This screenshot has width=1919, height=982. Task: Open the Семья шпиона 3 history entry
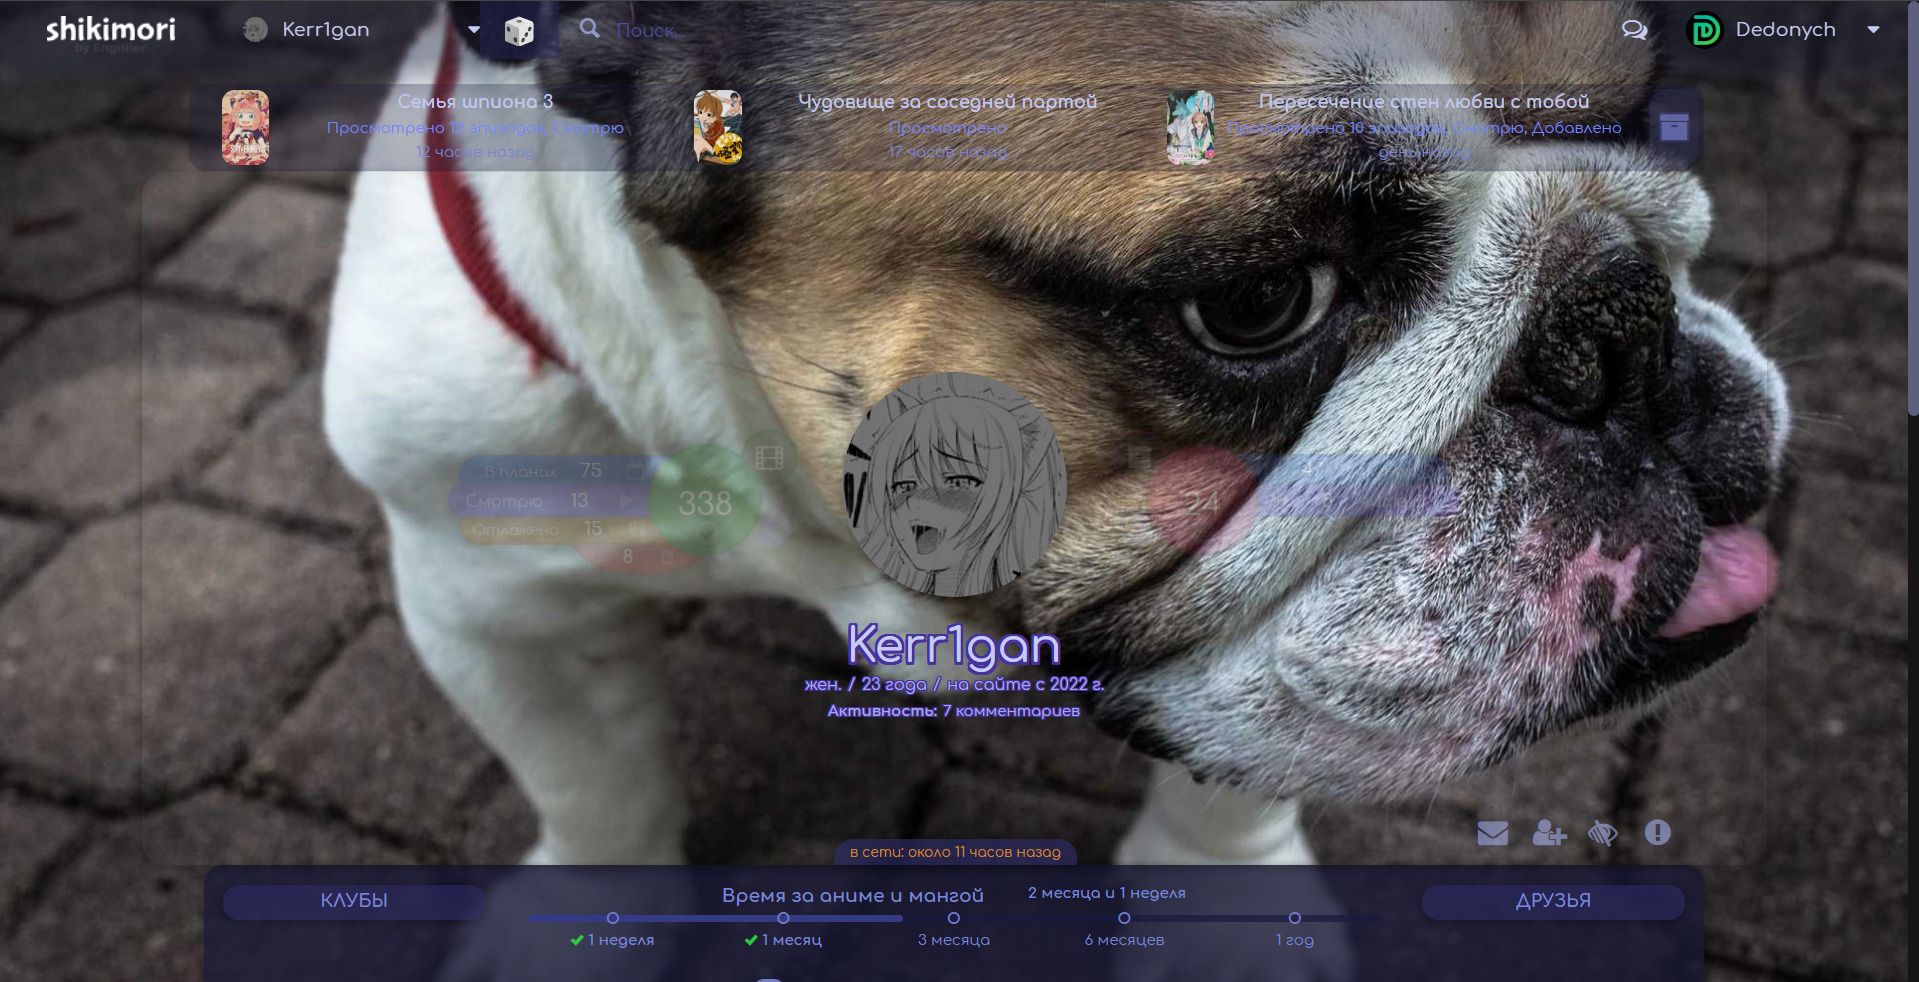pyautogui.click(x=475, y=101)
